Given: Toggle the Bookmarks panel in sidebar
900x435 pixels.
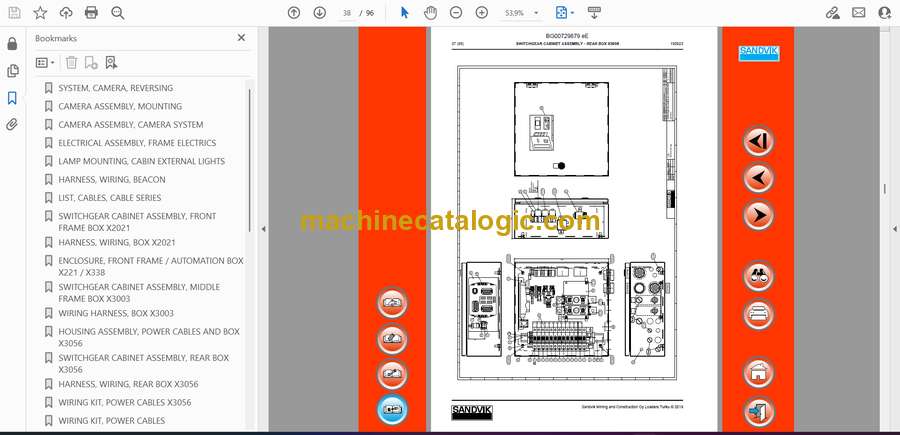Looking at the screenshot, I should (x=12, y=98).
